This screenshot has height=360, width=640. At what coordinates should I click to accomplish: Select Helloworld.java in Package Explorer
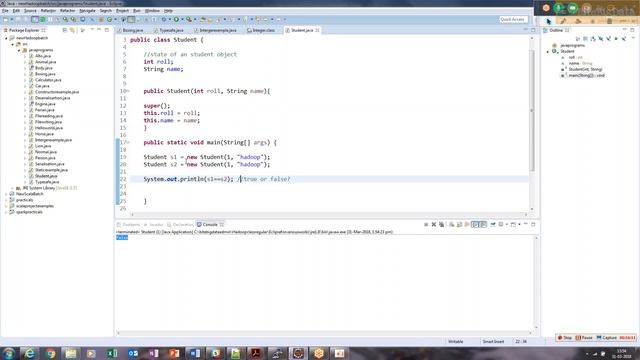point(49,128)
